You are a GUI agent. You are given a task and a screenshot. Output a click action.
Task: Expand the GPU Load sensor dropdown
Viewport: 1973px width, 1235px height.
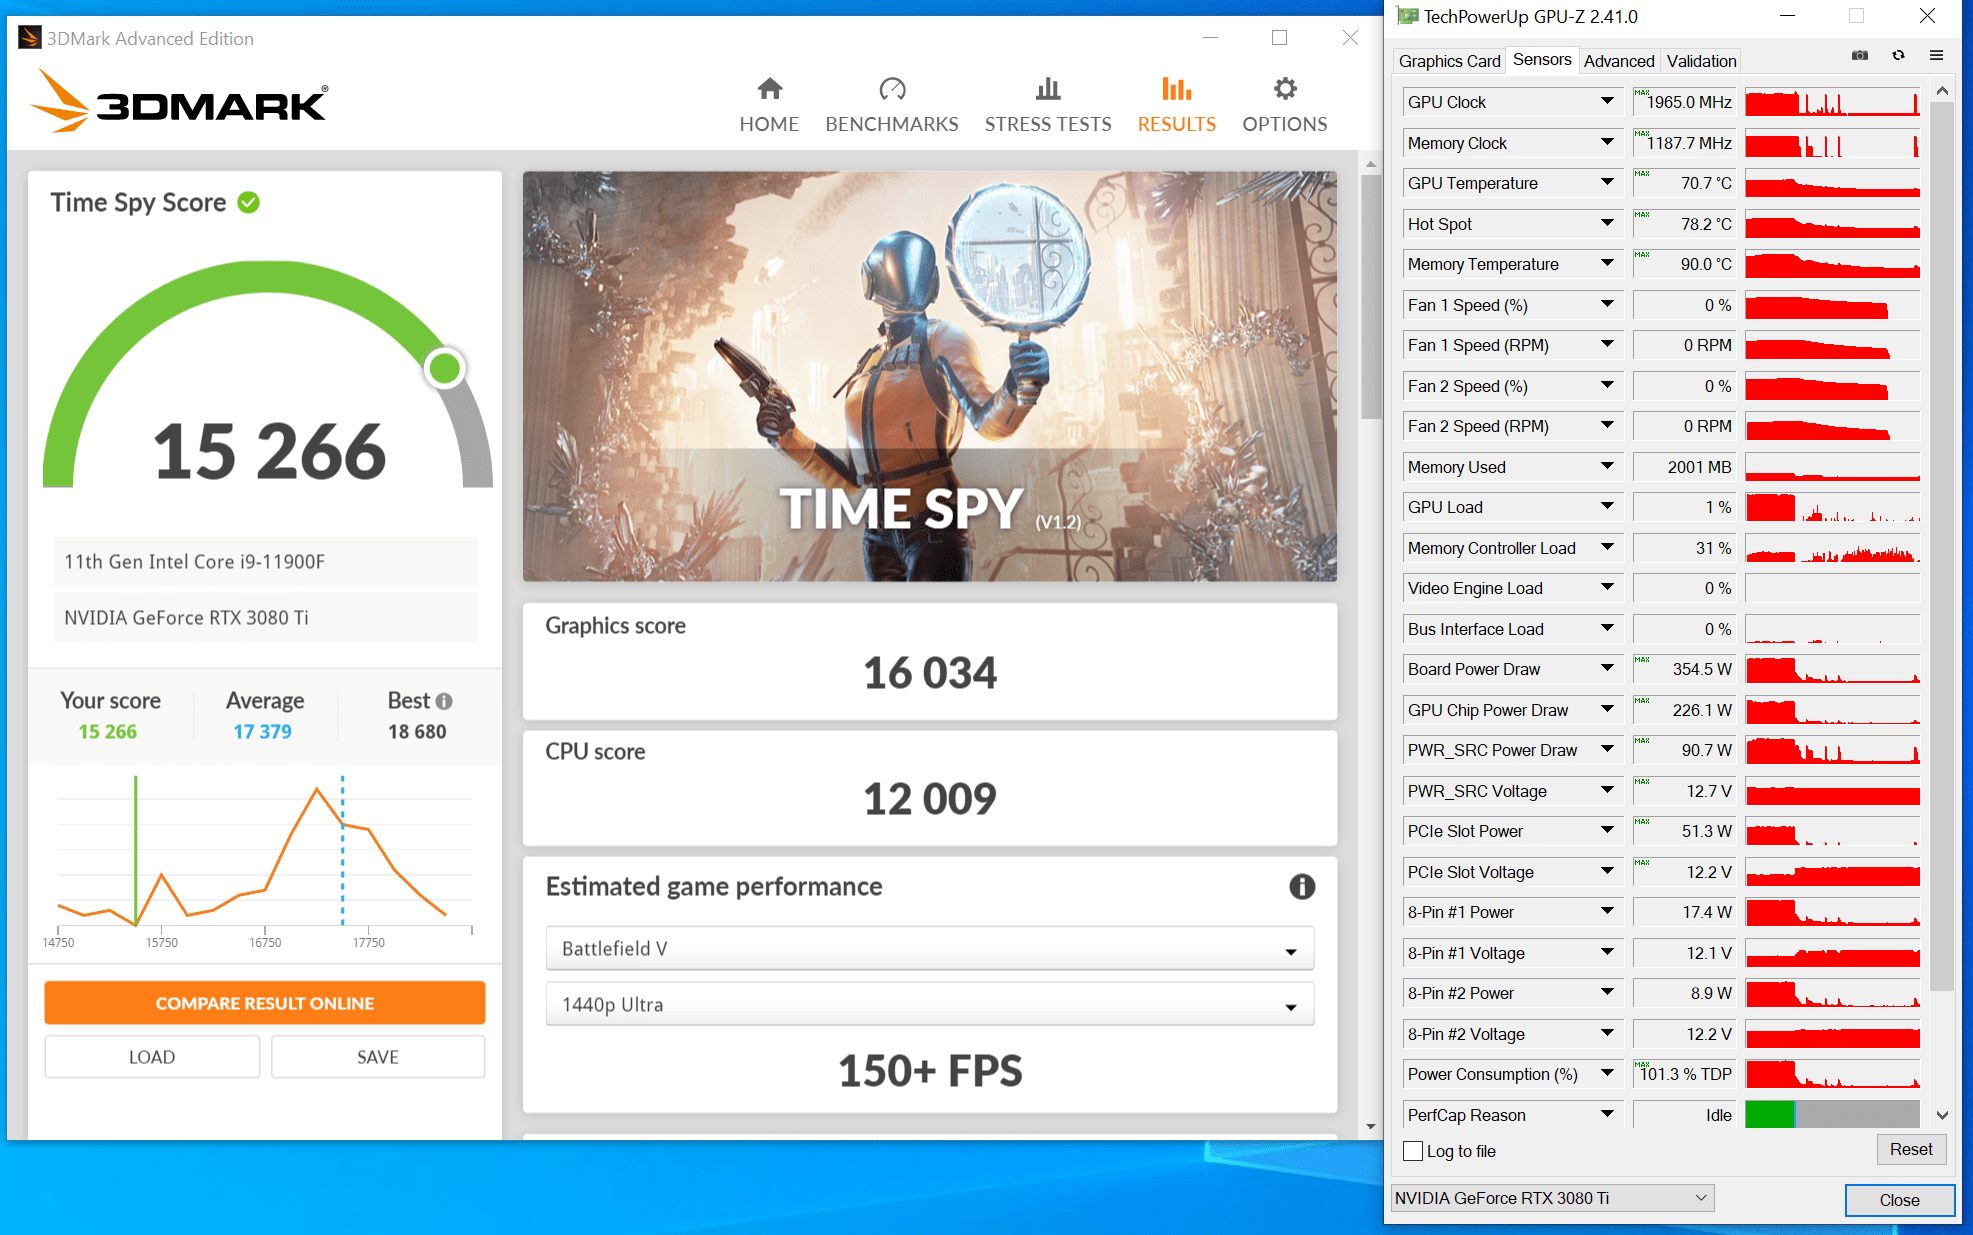[1607, 507]
